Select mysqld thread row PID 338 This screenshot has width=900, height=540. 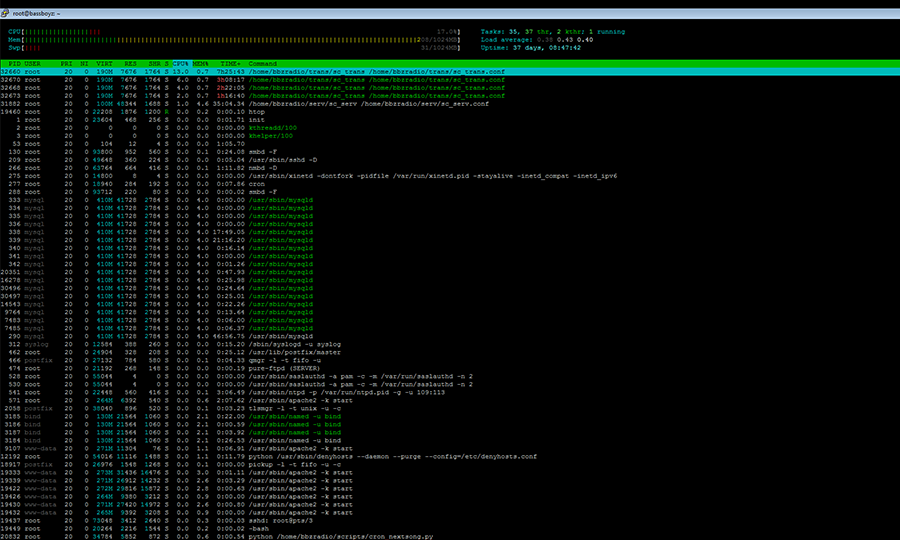(450, 232)
